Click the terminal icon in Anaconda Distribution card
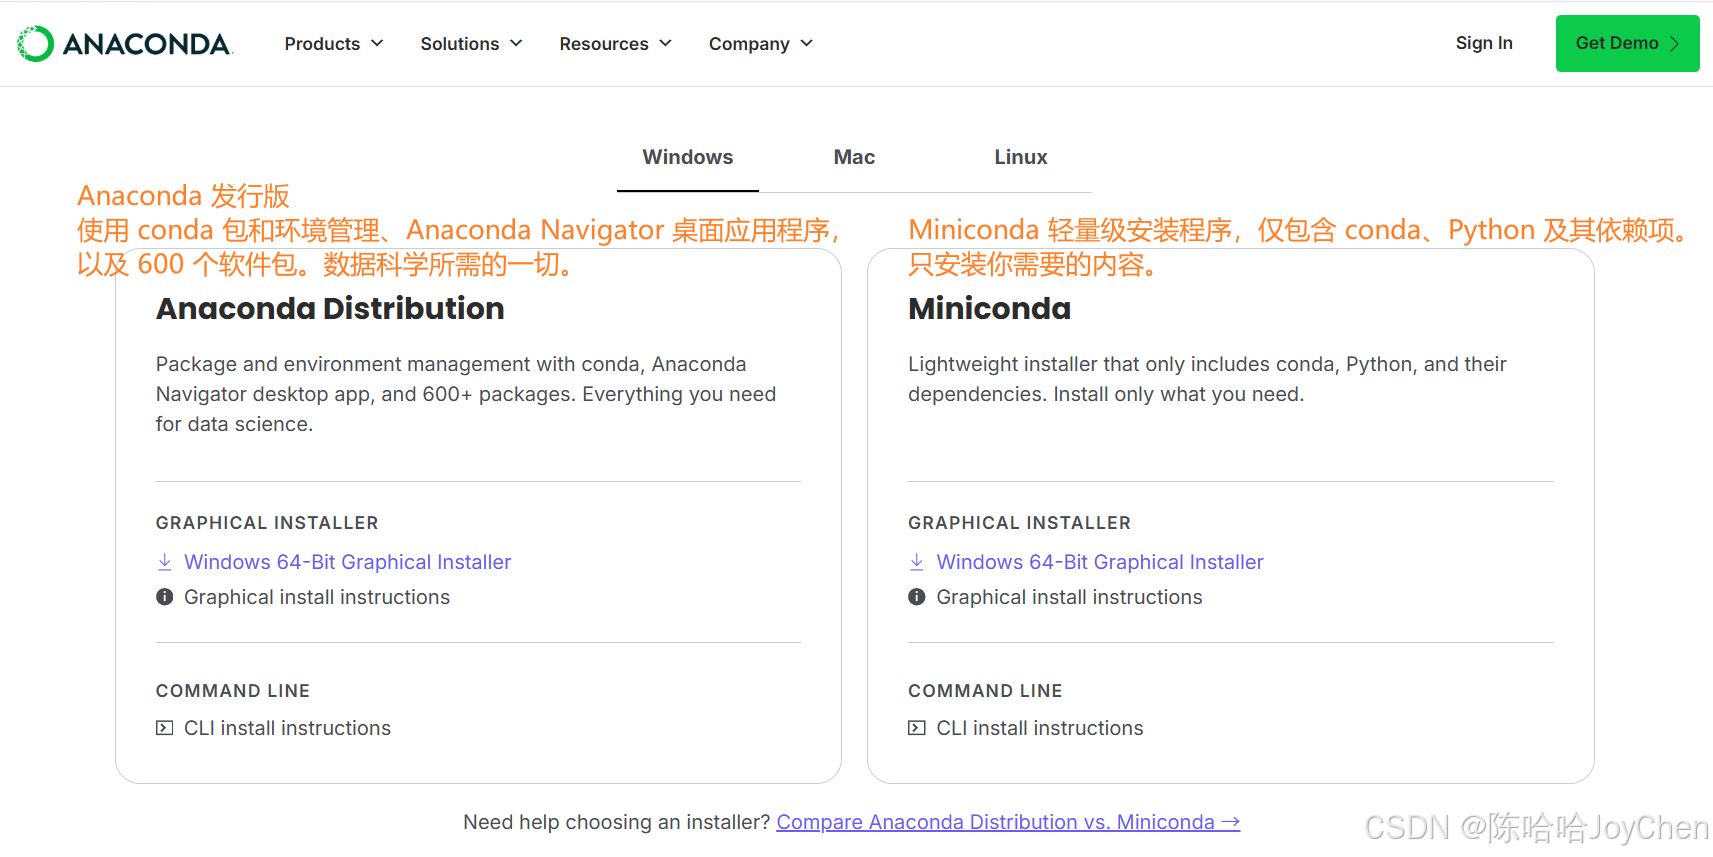 click(x=165, y=728)
